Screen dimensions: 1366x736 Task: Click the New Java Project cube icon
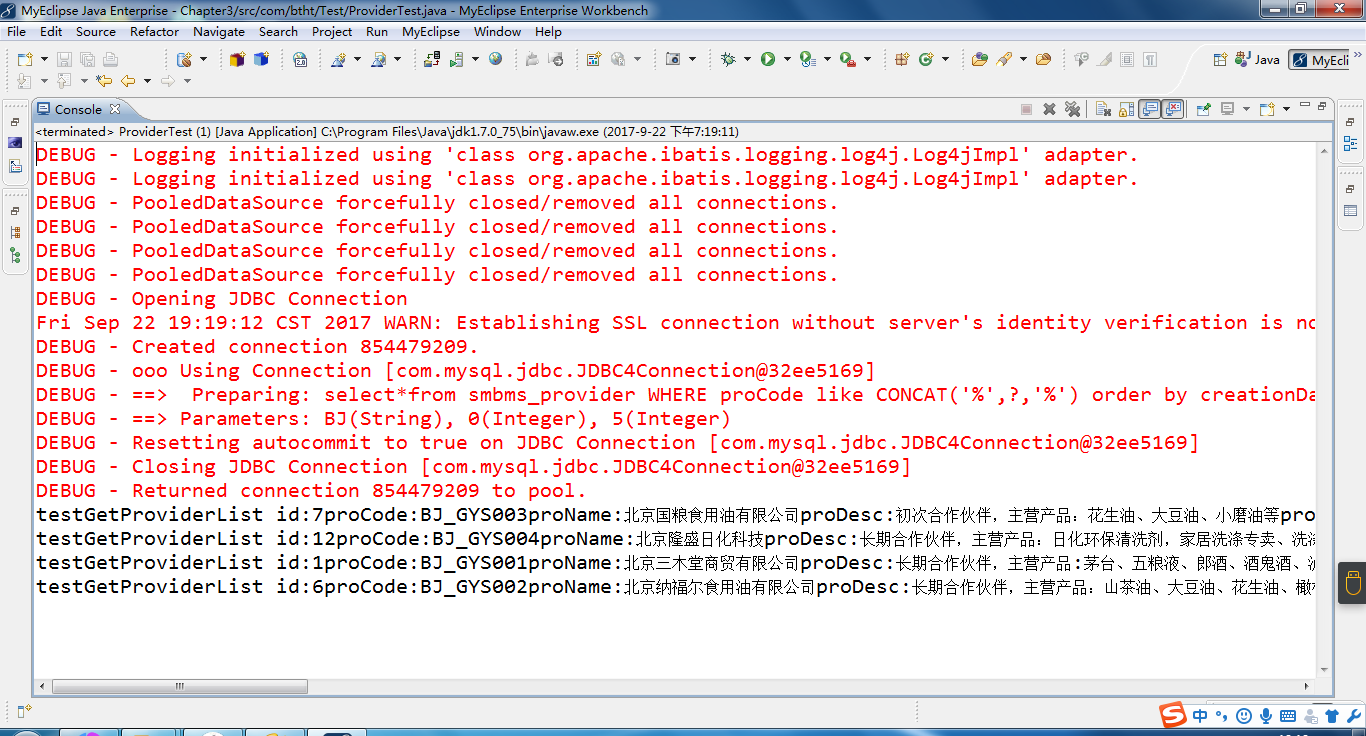click(237, 60)
